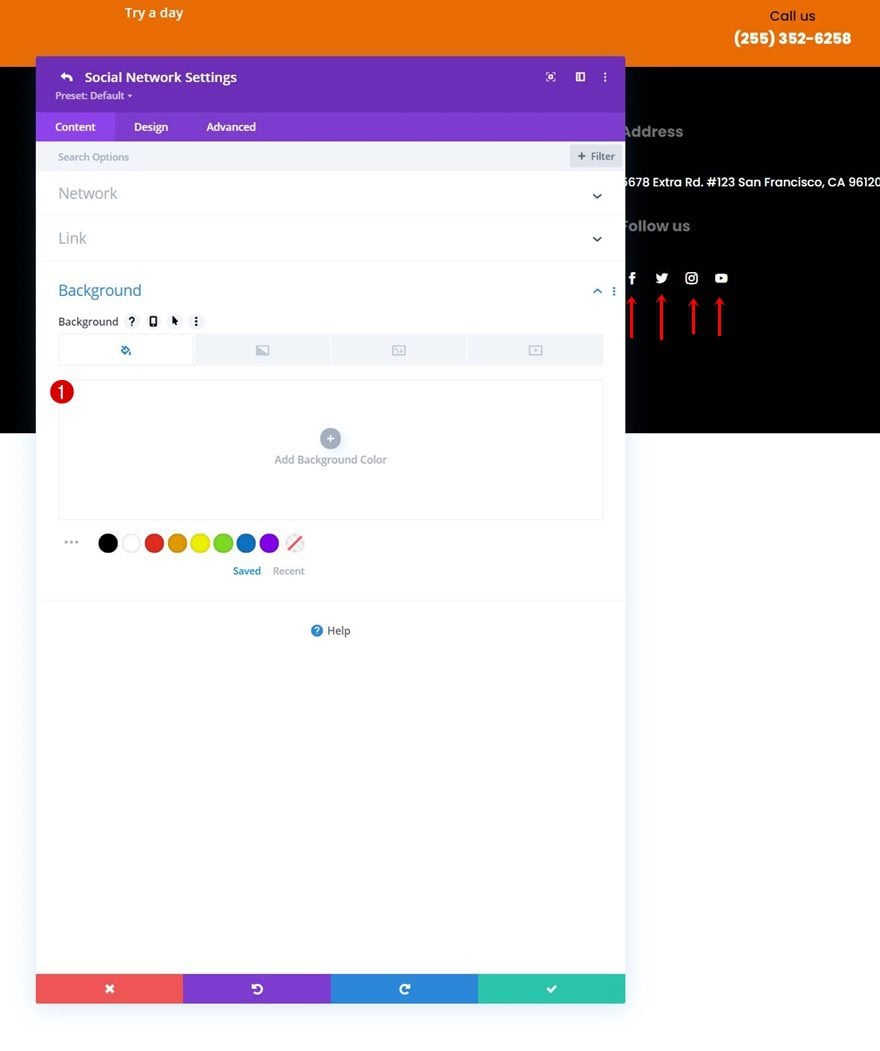The width and height of the screenshot is (880, 1051).
Task: Expand the Network section
Action: pyautogui.click(x=330, y=194)
